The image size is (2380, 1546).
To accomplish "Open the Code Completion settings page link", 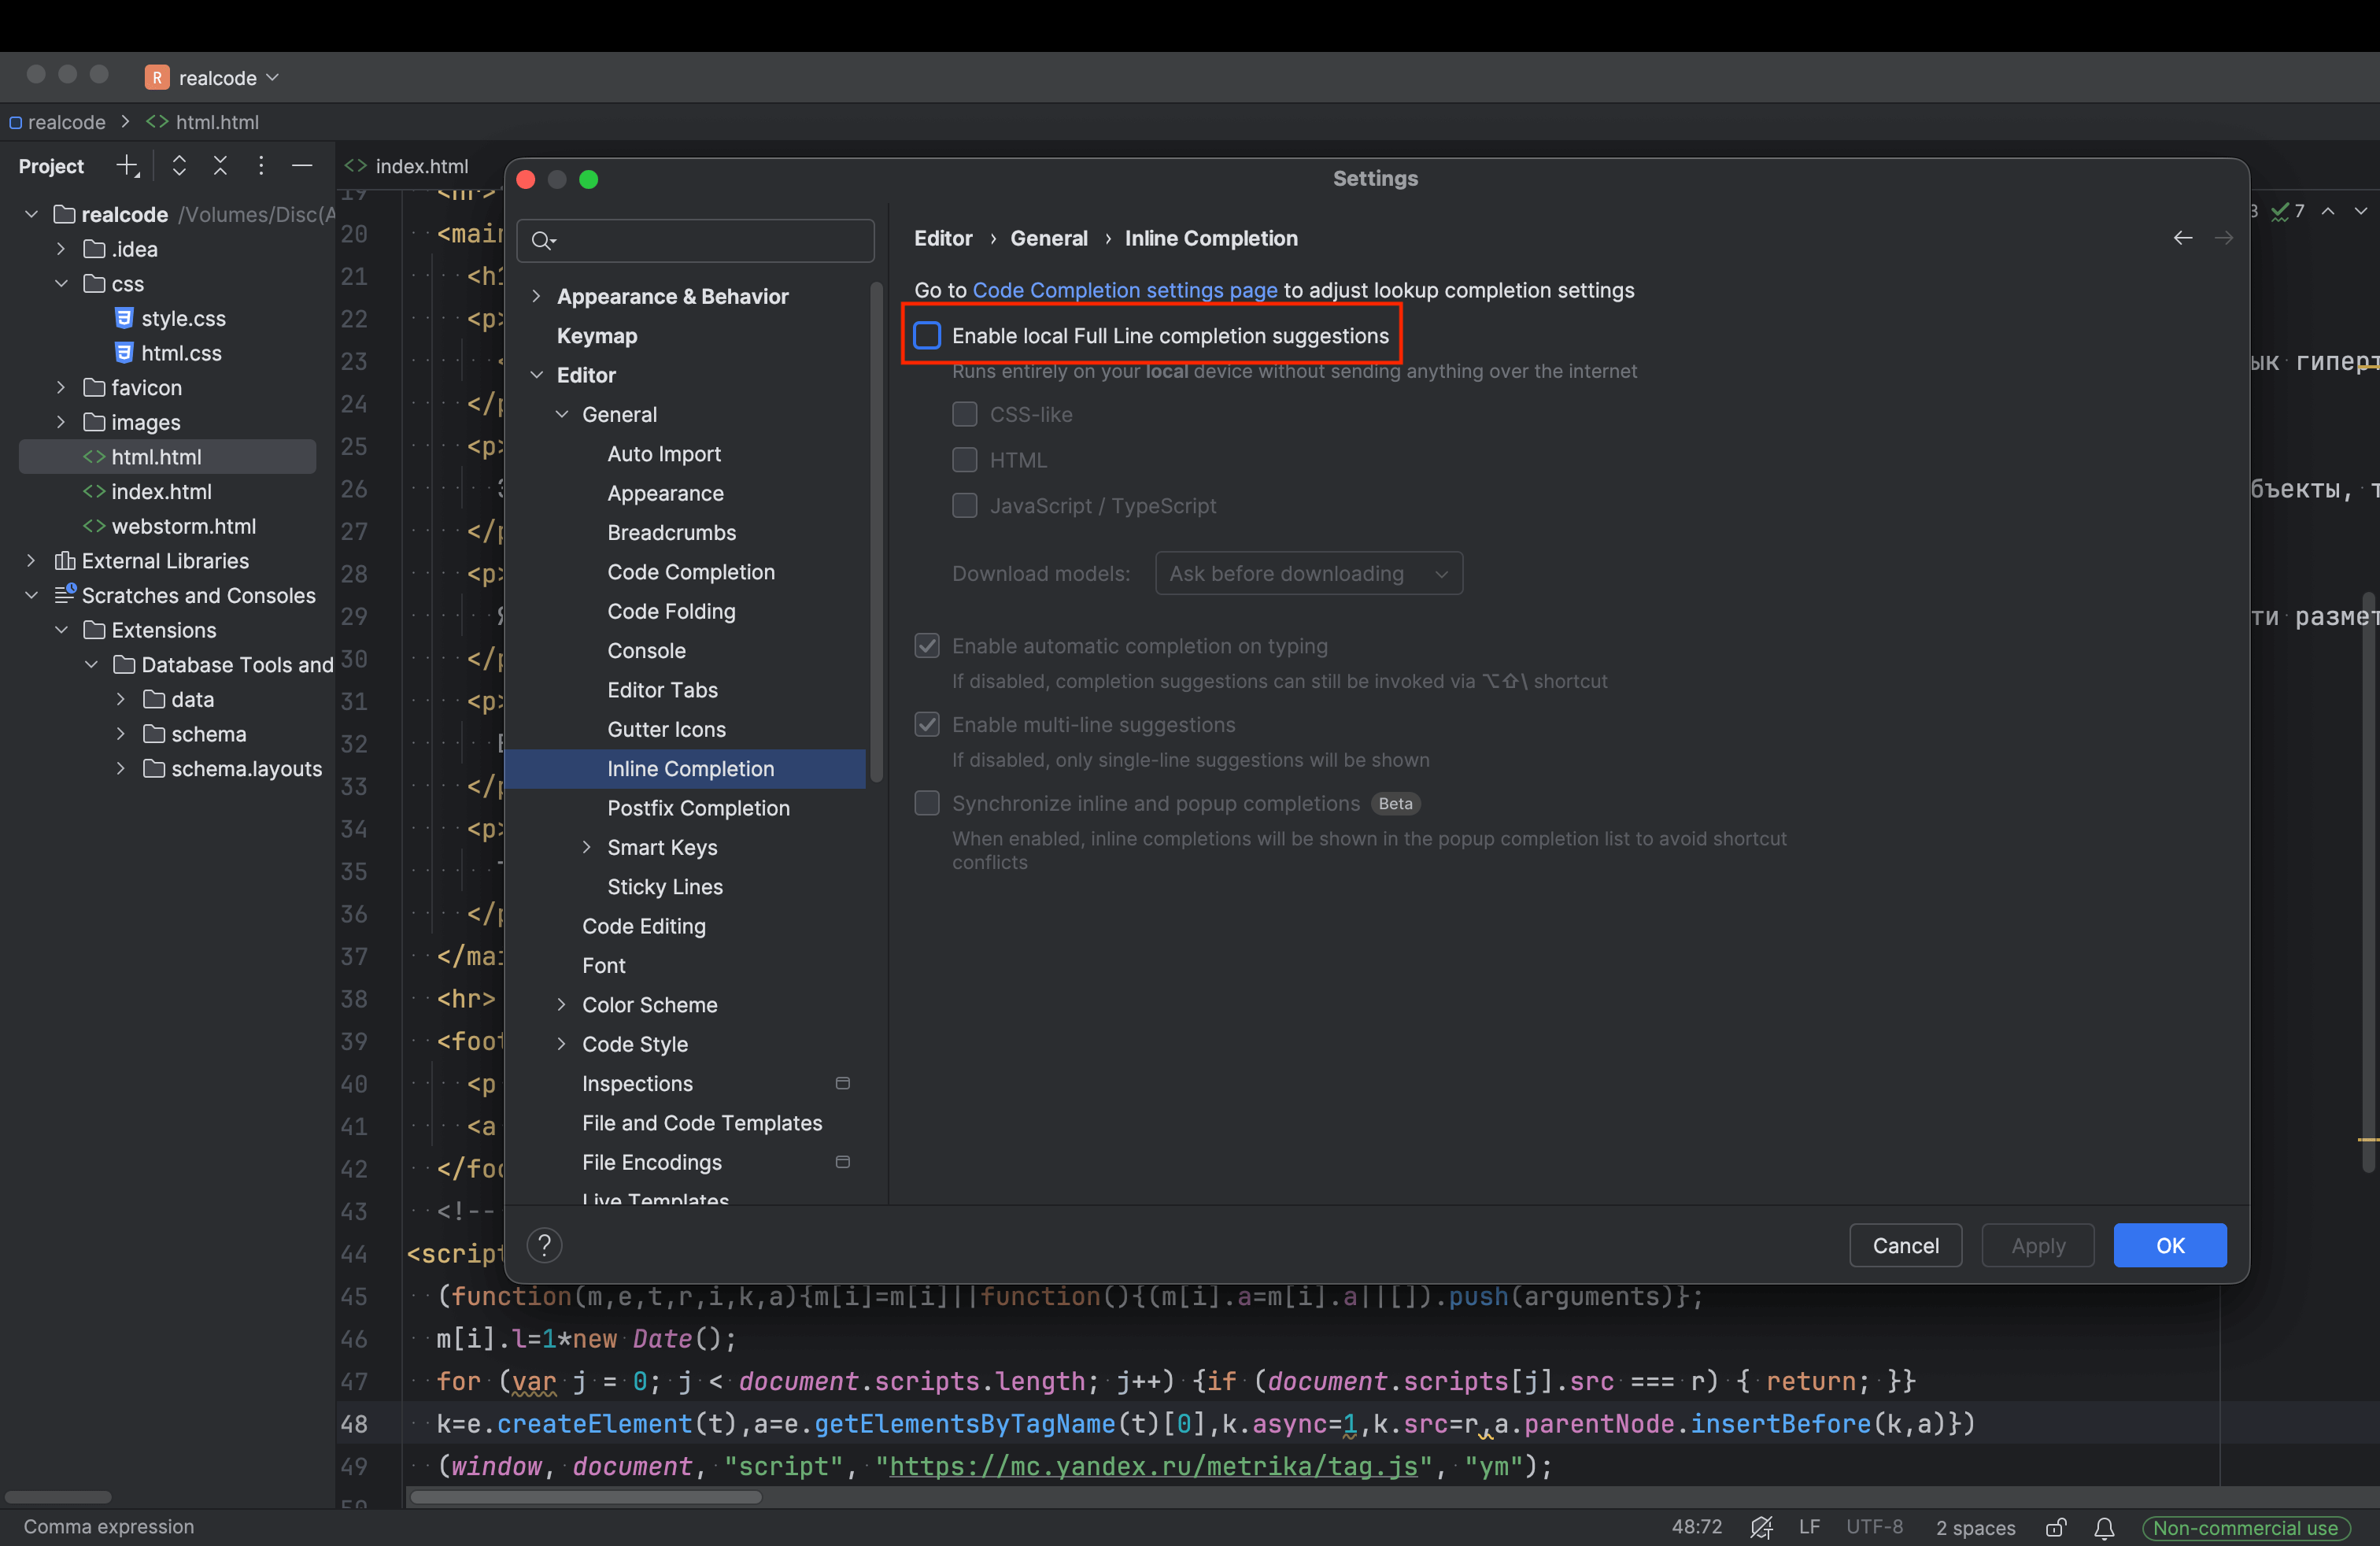I will (1125, 290).
